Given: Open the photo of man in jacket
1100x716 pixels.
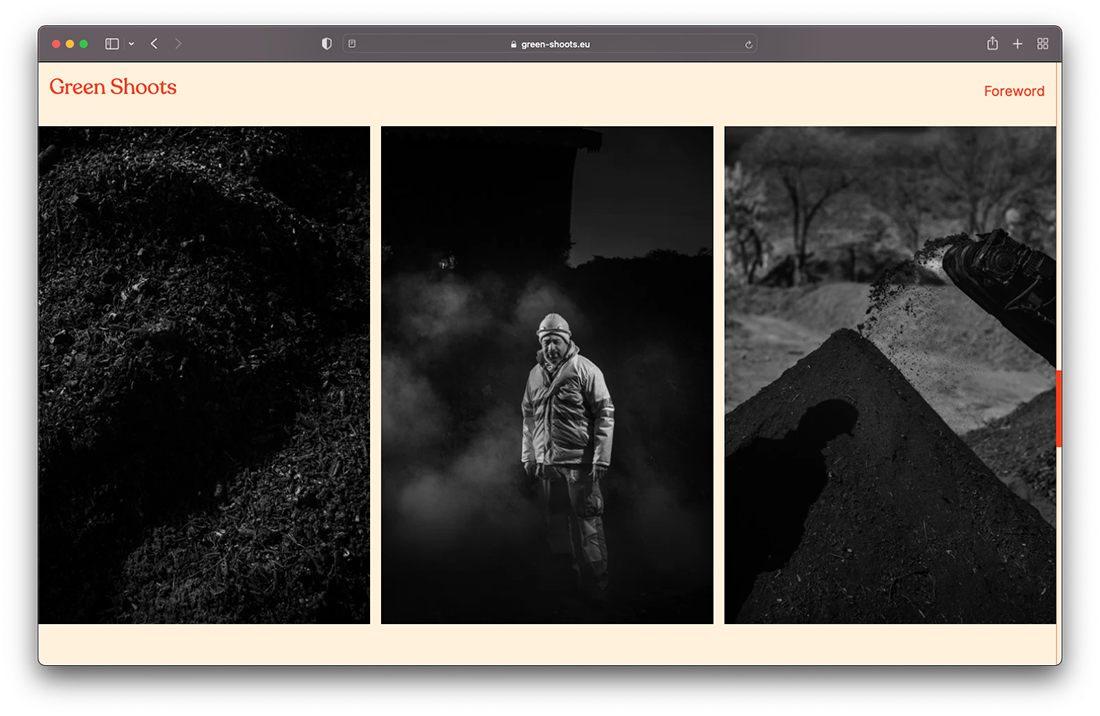Looking at the screenshot, I should 547,374.
